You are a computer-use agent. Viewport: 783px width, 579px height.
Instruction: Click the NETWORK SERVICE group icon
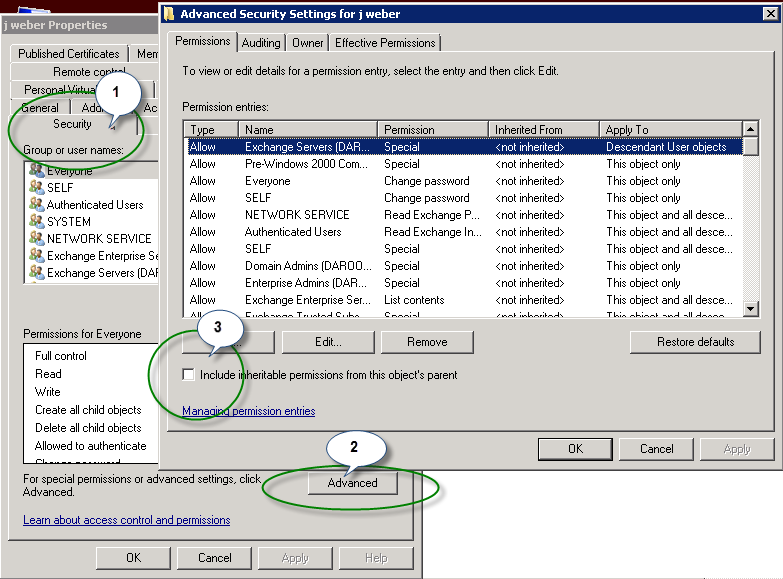pyautogui.click(x=36, y=238)
